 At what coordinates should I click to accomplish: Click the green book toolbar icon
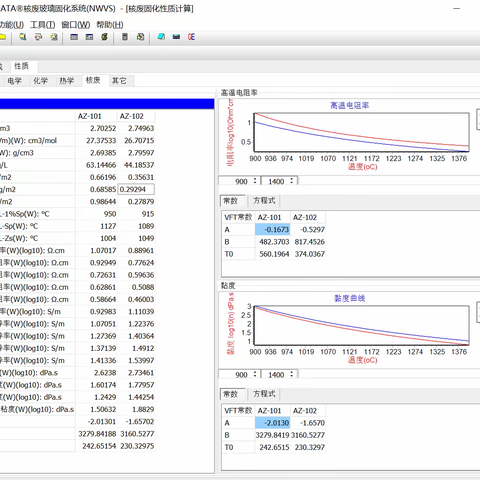(104, 37)
